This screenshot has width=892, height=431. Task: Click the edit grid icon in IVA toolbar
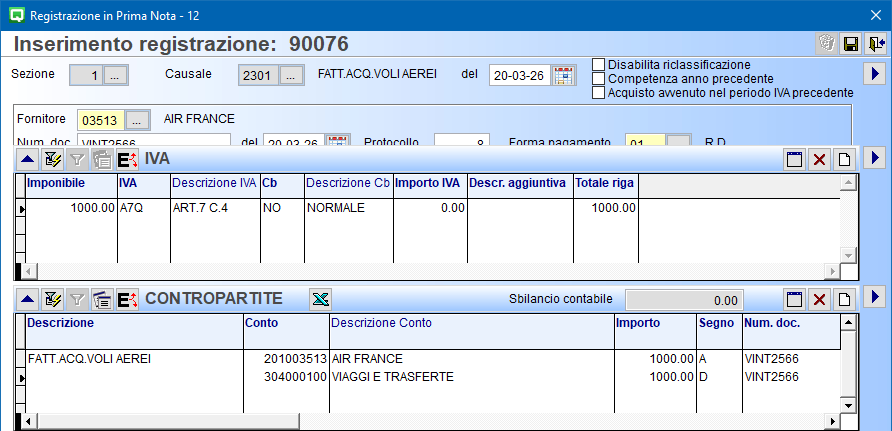click(x=52, y=159)
